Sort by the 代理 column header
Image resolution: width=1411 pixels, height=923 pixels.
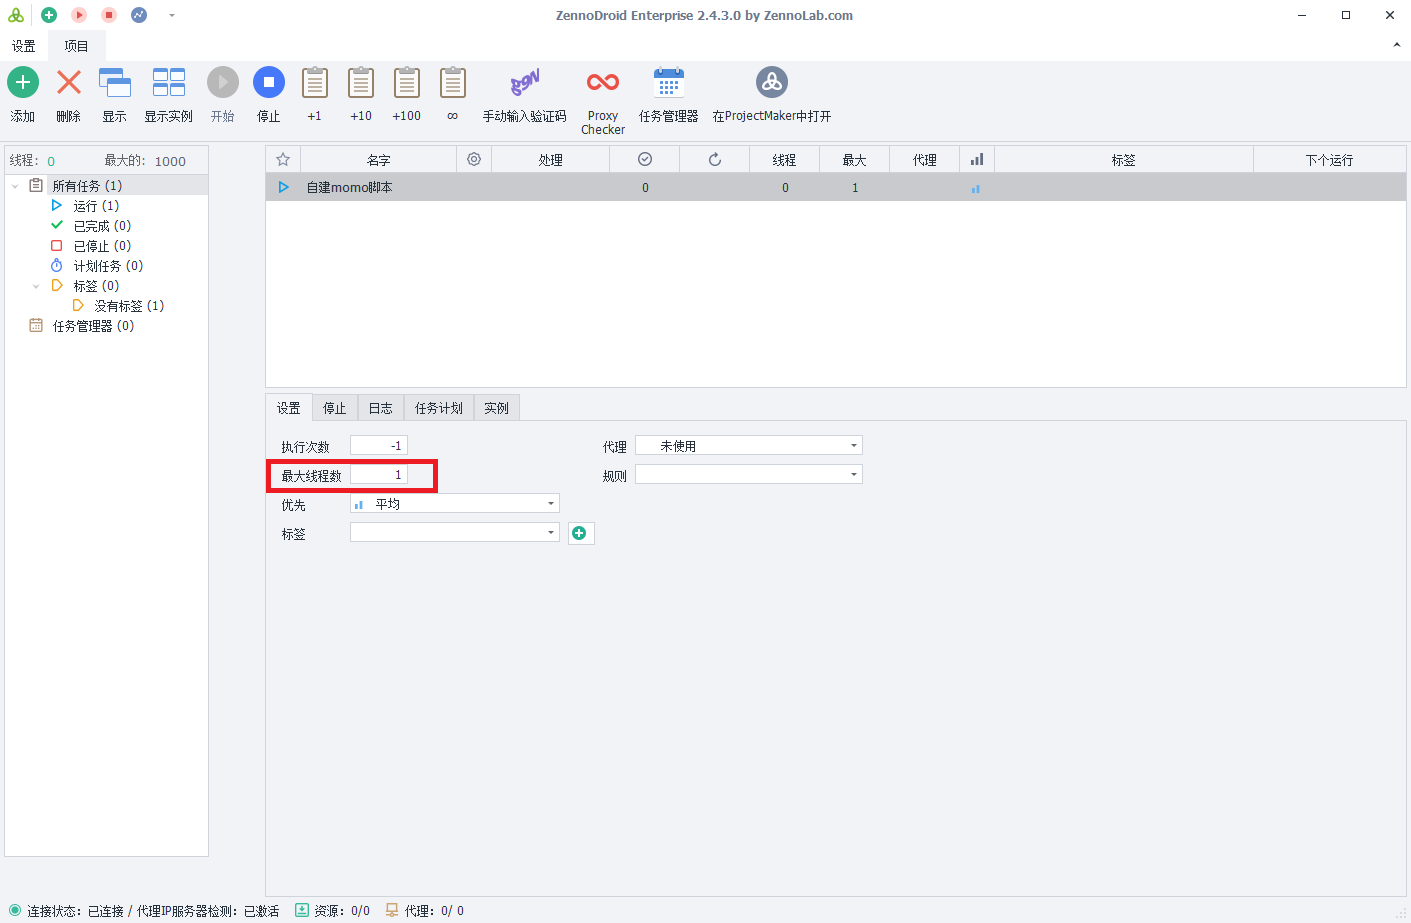925,160
